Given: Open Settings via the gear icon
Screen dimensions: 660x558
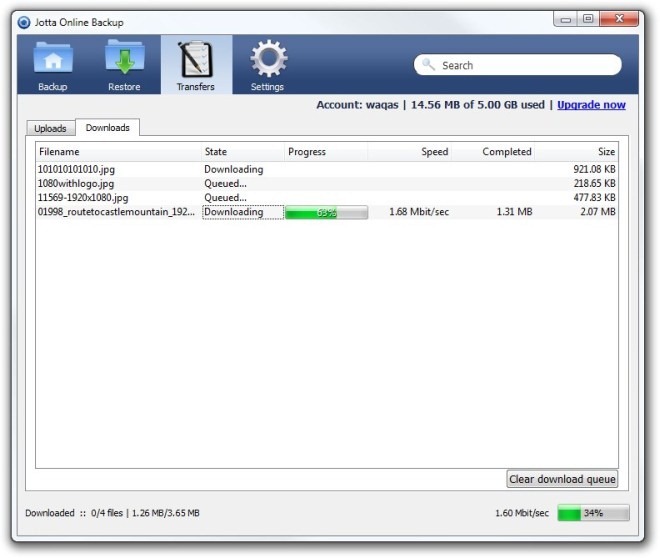Looking at the screenshot, I should pyautogui.click(x=269, y=58).
